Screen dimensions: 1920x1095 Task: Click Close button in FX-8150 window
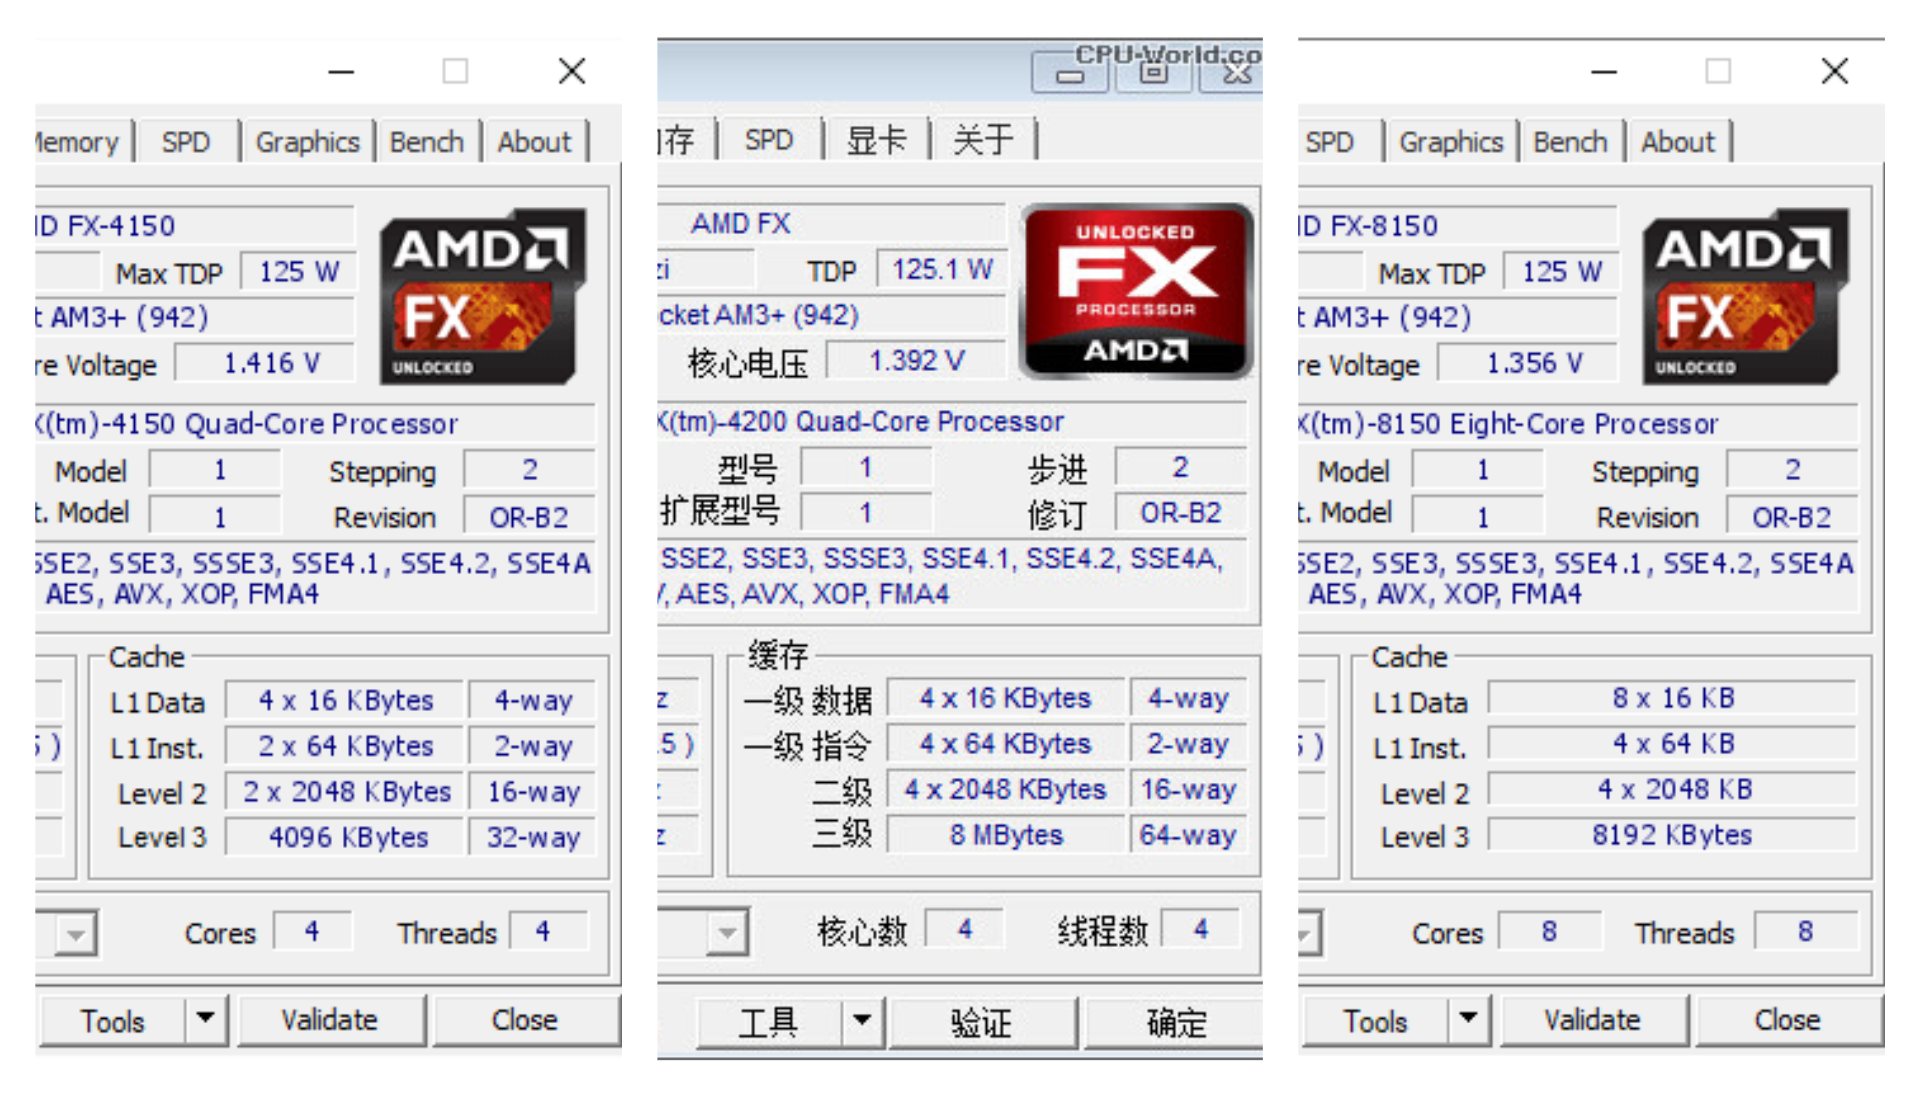1788,1020
